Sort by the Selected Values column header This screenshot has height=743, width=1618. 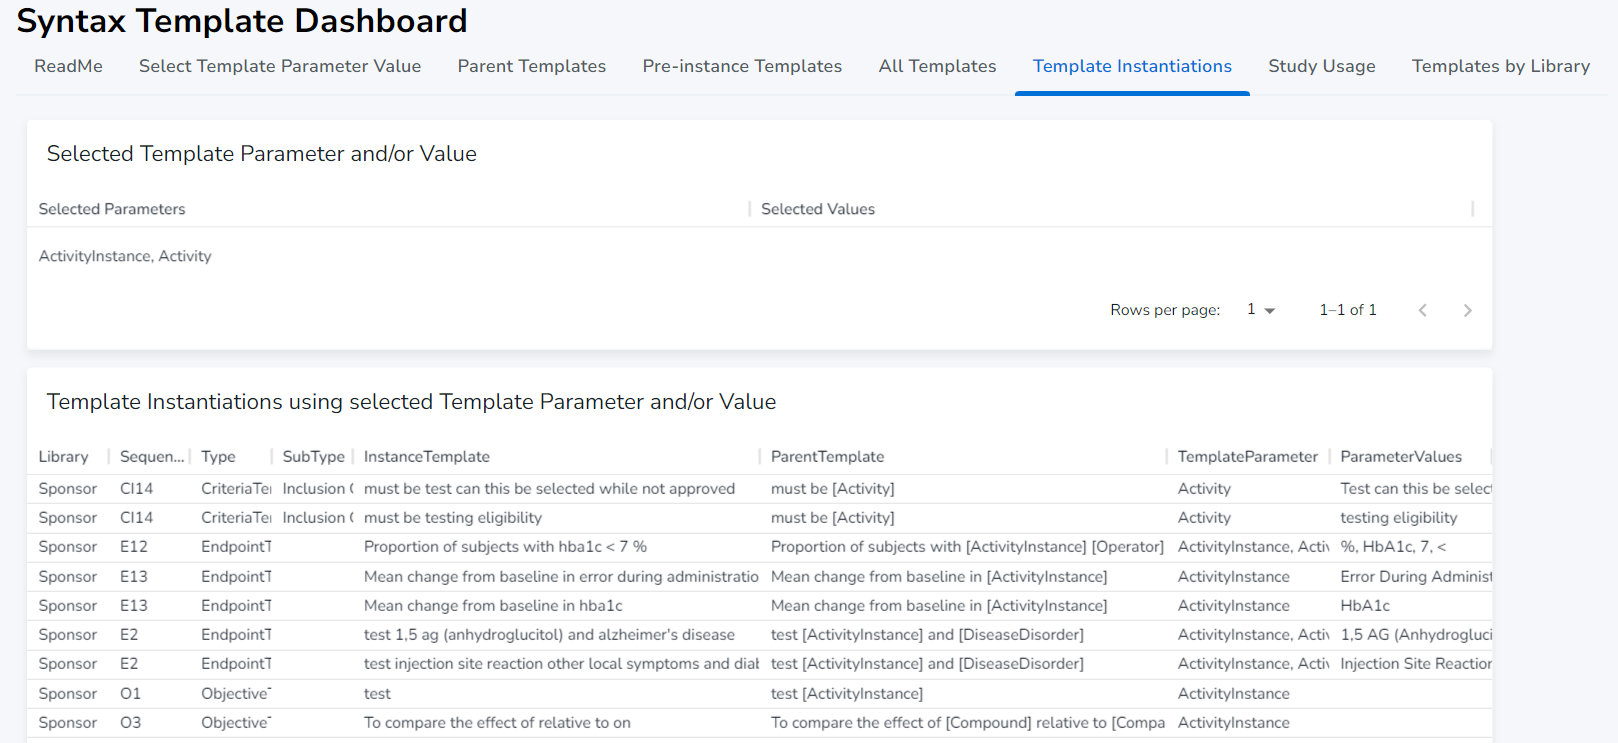coord(818,209)
